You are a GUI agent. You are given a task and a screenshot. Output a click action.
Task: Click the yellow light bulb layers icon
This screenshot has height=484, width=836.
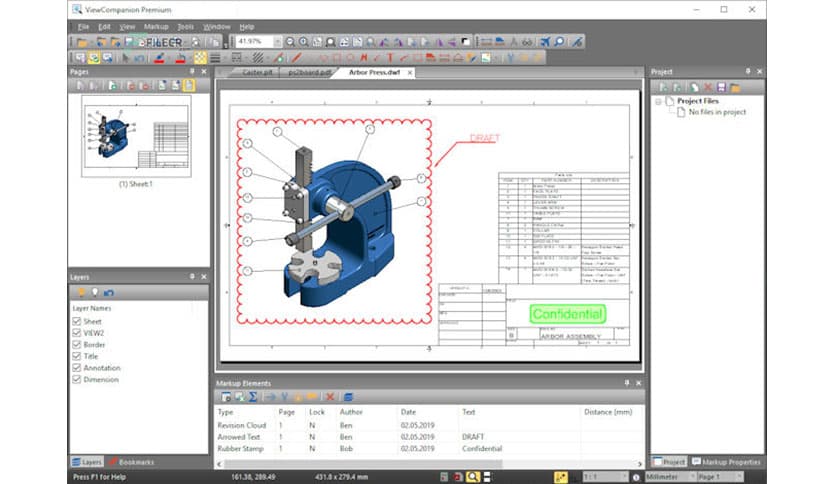81,292
